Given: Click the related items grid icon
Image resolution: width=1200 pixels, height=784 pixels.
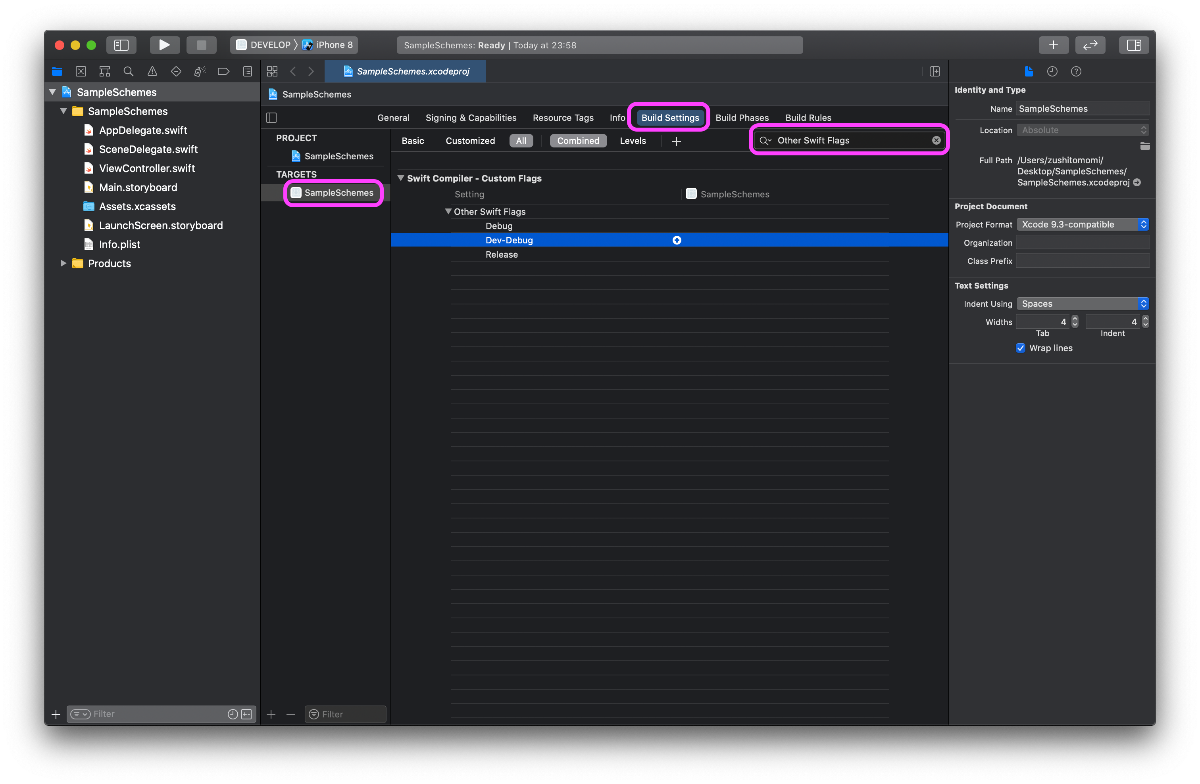Looking at the screenshot, I should tap(272, 72).
